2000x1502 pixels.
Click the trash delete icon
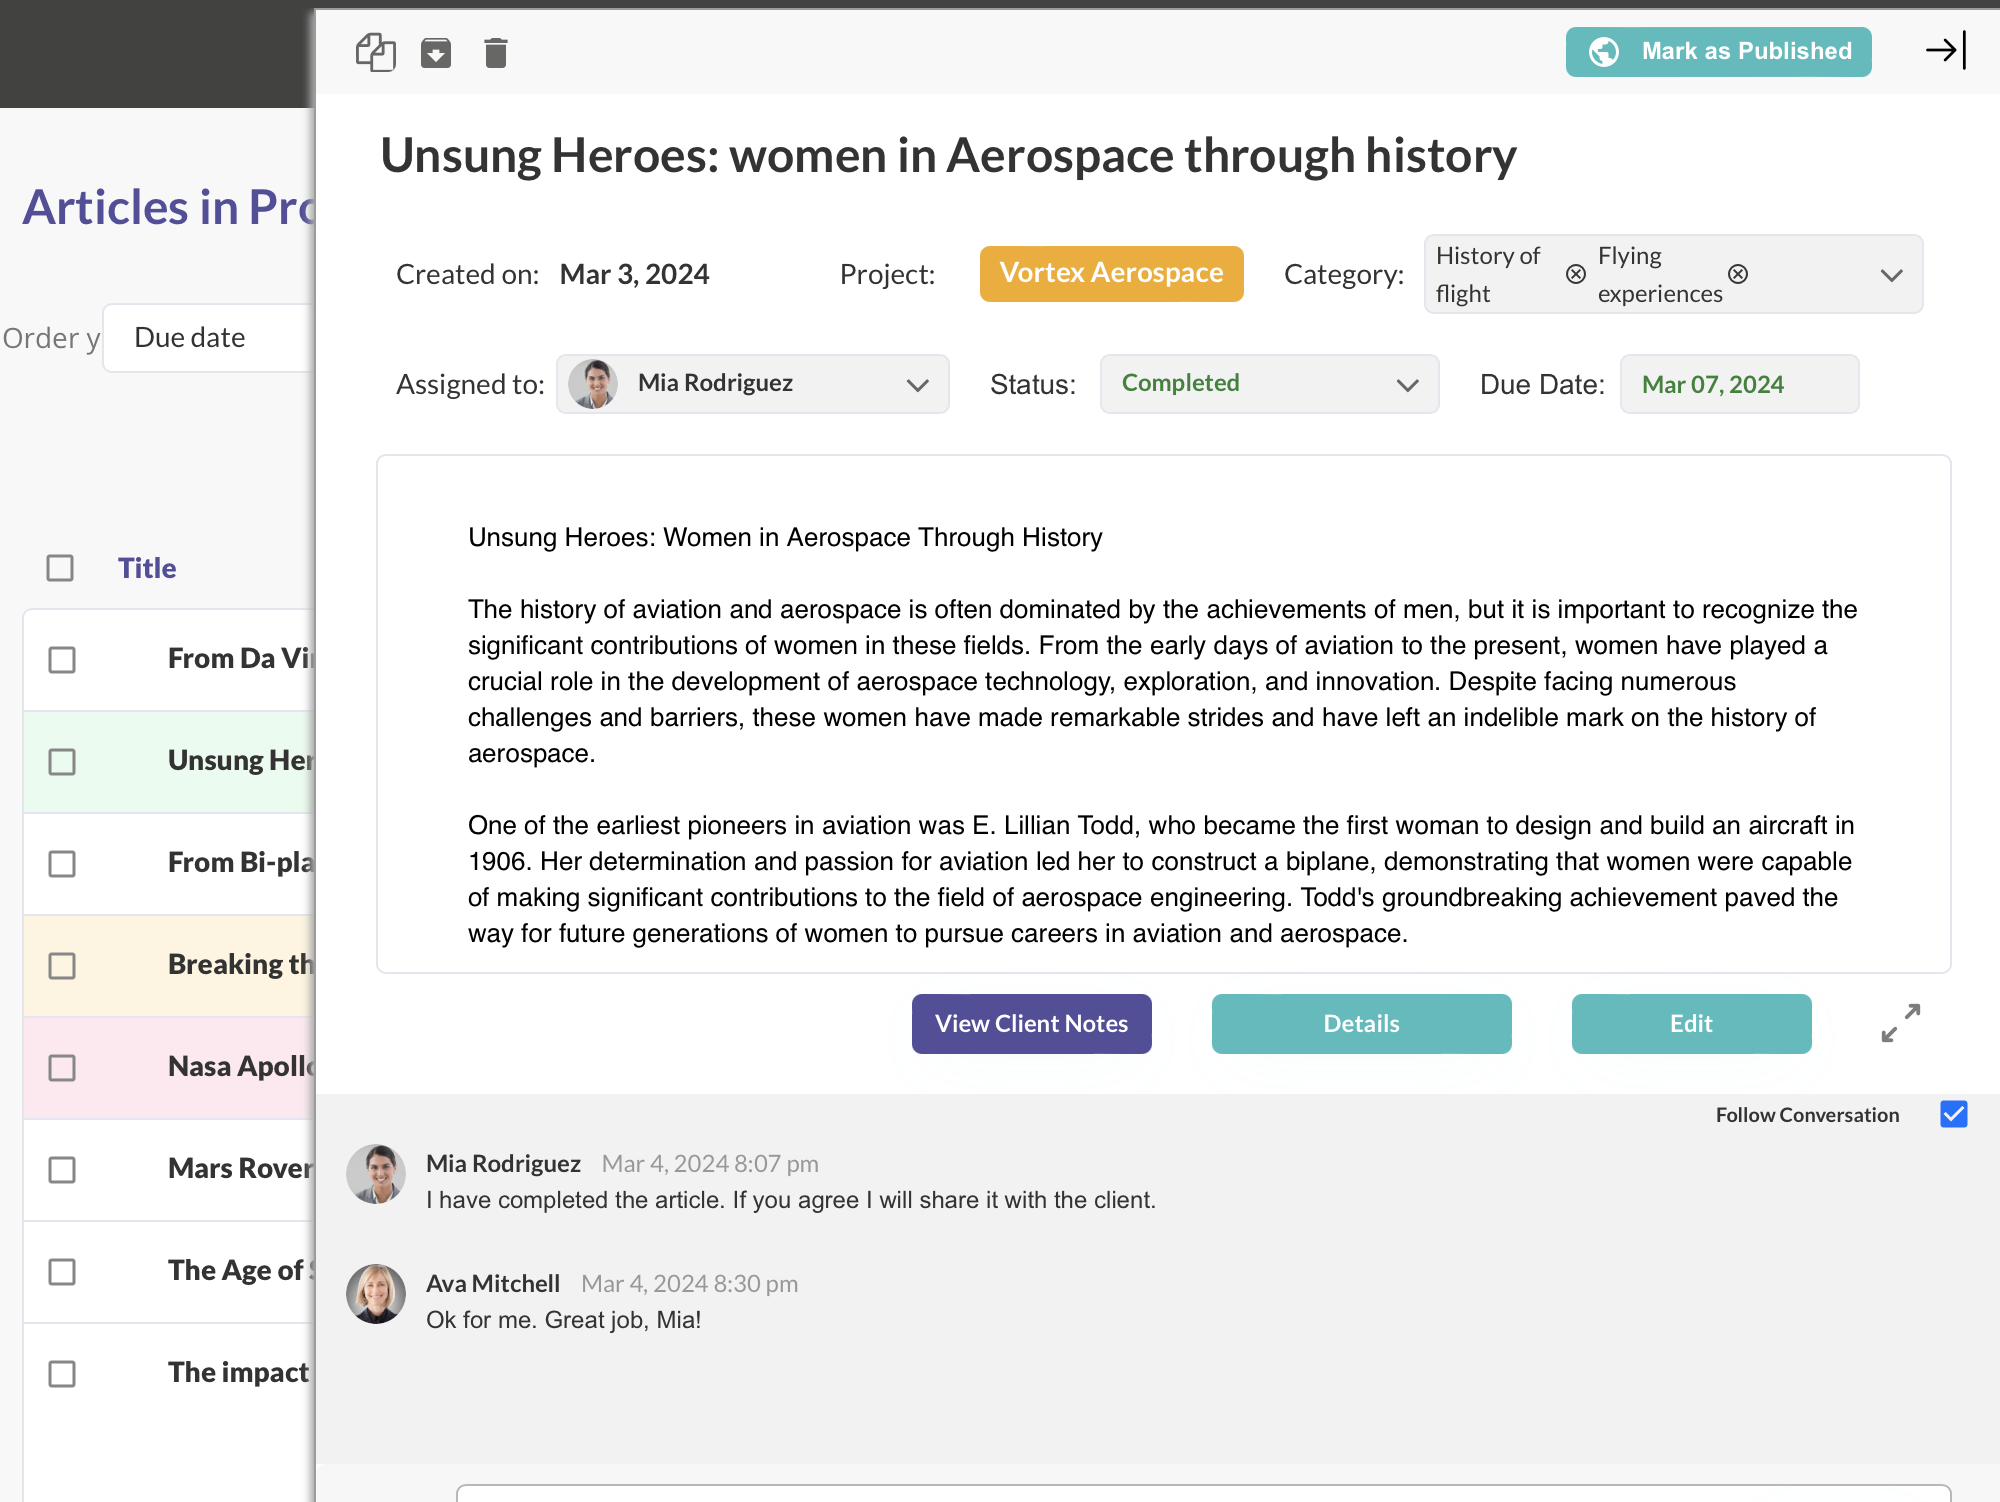pos(496,52)
